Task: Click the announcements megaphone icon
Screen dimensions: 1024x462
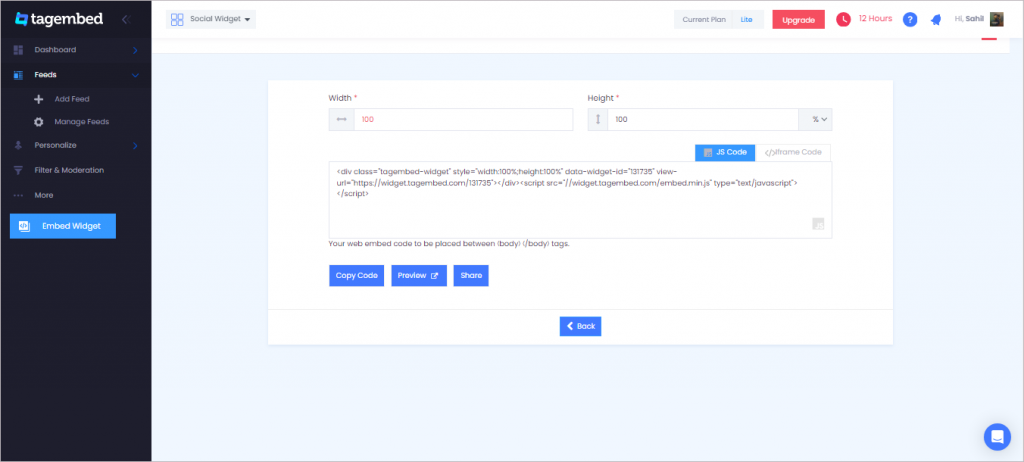Action: 936,20
